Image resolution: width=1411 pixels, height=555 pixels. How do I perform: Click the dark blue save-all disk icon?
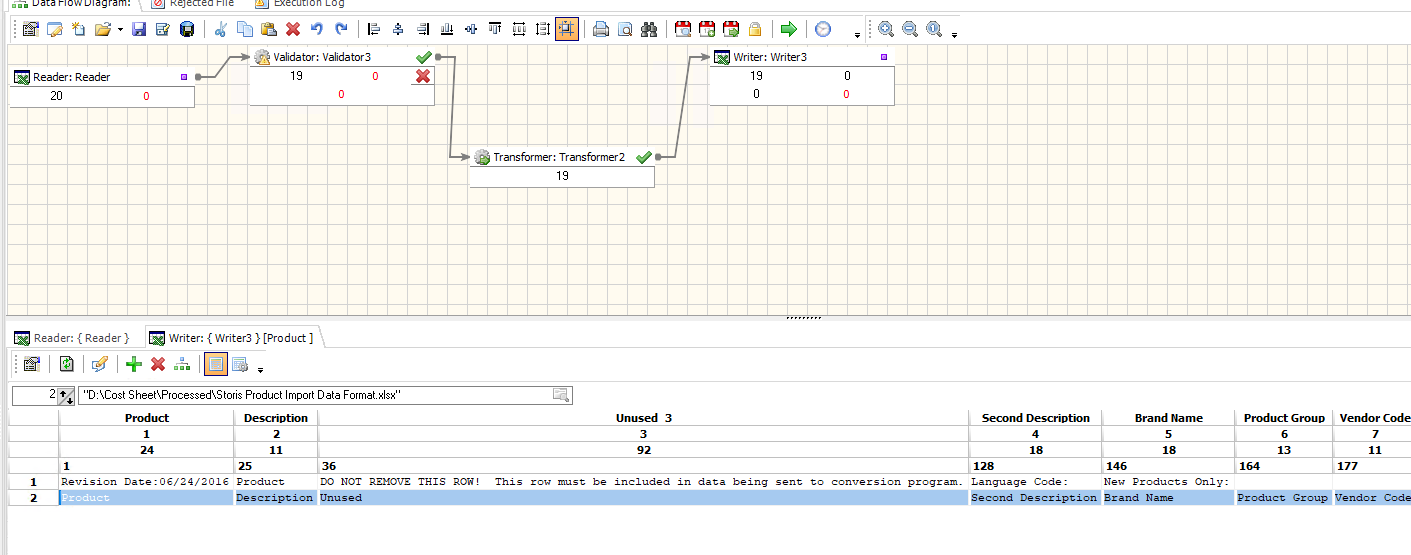coord(186,29)
